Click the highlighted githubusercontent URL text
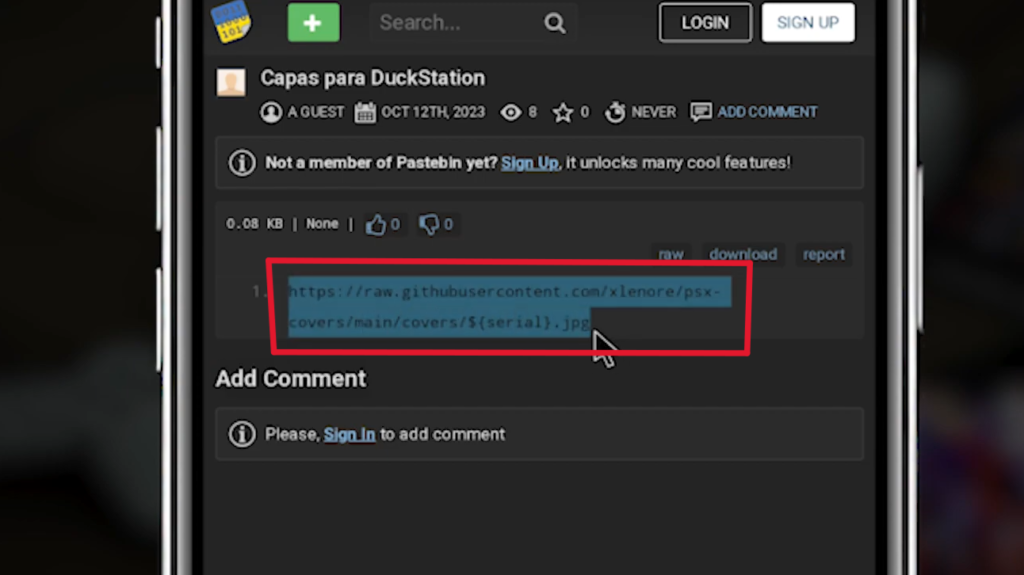 [503, 307]
